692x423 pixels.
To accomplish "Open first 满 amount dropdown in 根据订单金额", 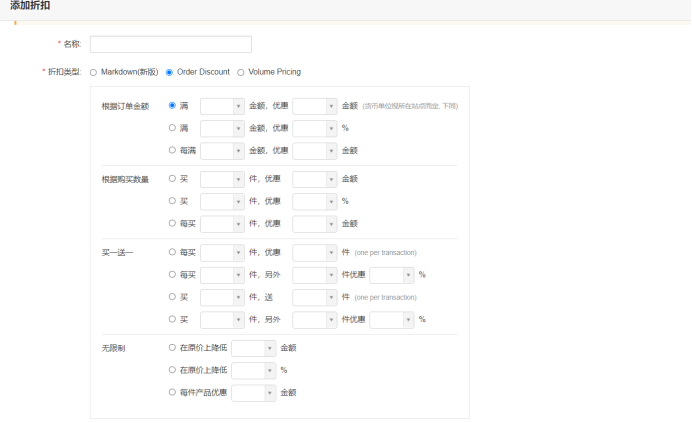I will 222,105.
